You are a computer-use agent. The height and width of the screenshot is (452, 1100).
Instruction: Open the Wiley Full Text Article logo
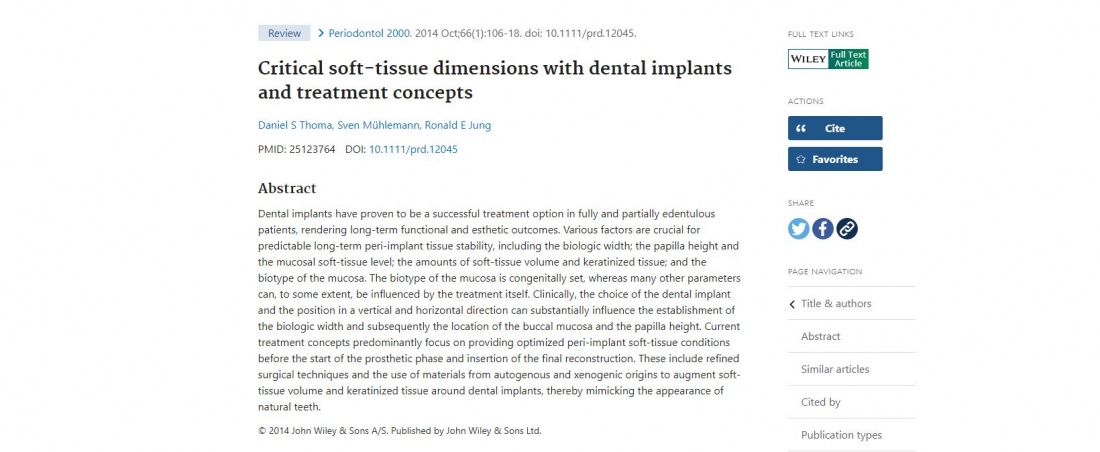(x=828, y=59)
